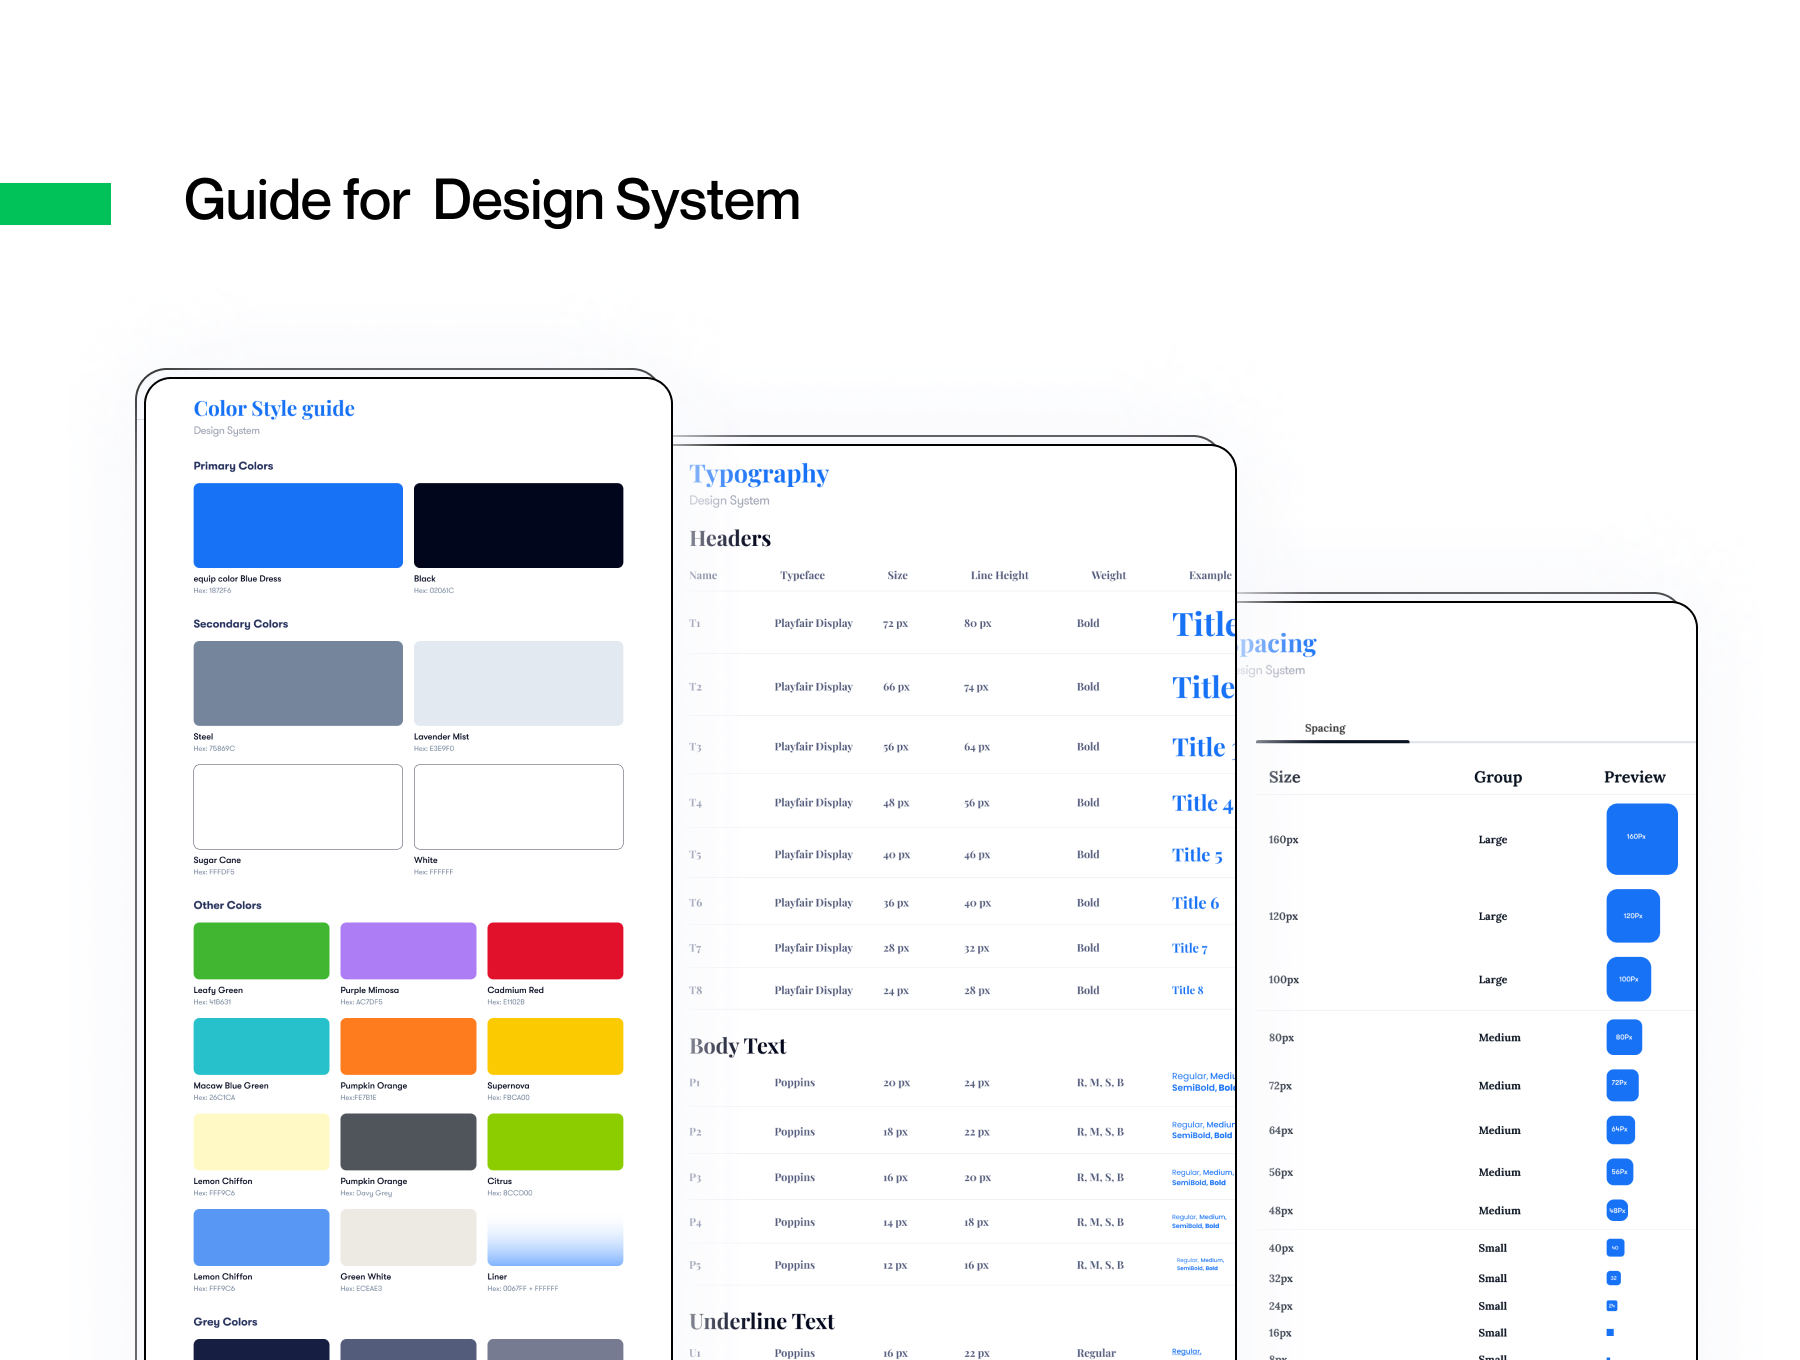The width and height of the screenshot is (1800, 1360).
Task: Pick the Steel secondary color swatch
Action: [x=298, y=683]
